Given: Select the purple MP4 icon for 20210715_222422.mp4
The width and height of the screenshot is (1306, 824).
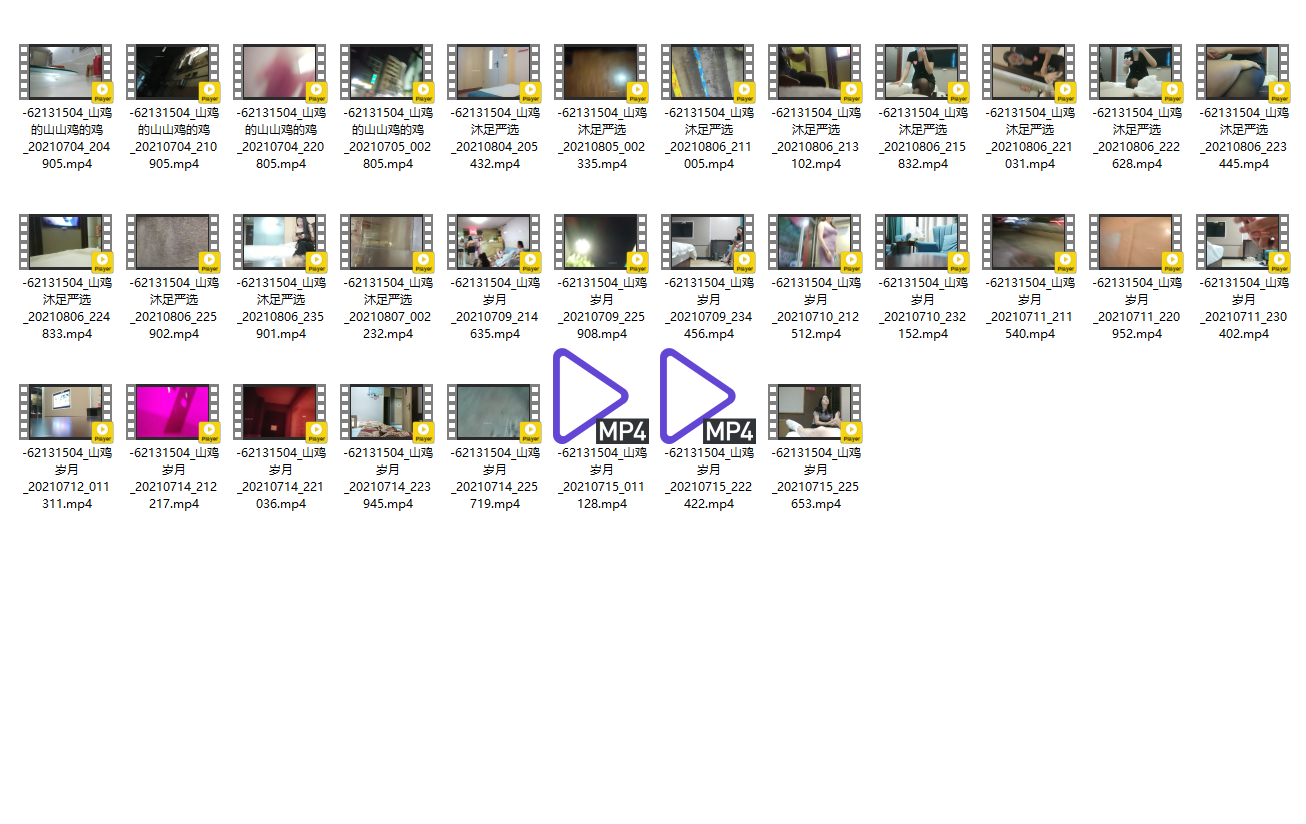Looking at the screenshot, I should point(708,397).
